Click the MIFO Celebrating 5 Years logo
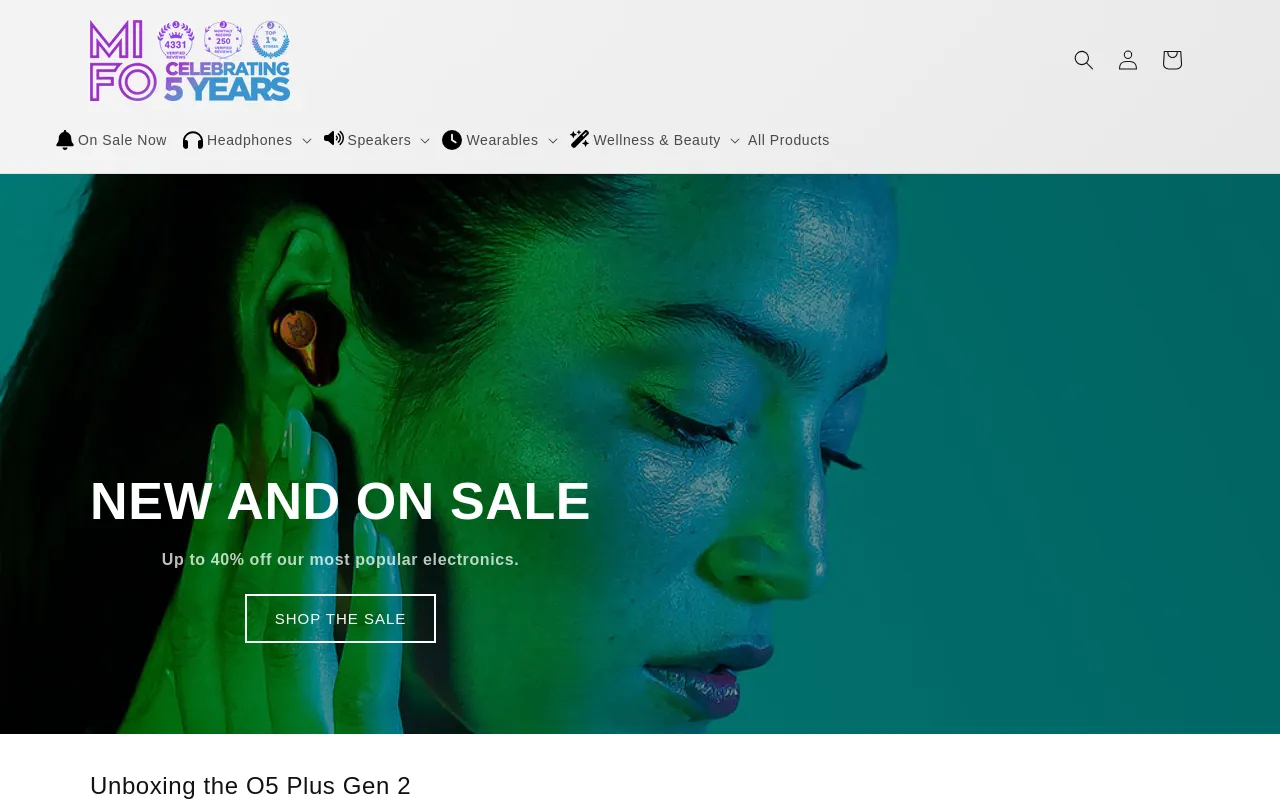 tap(190, 61)
